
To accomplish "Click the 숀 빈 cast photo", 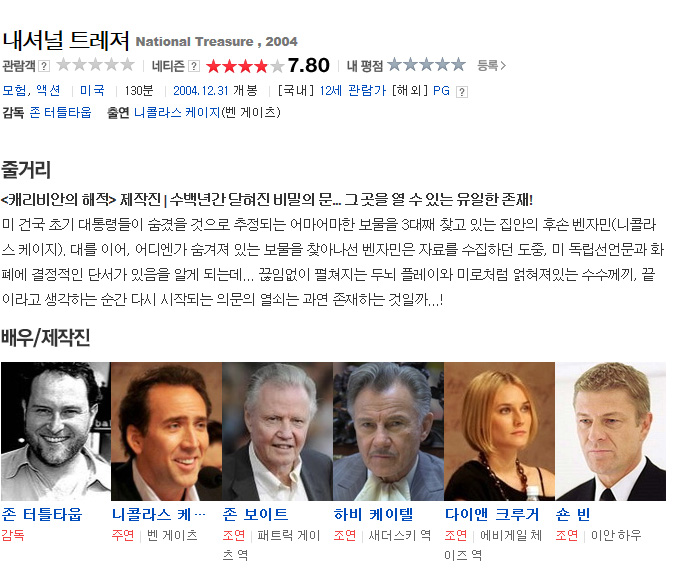I will pyautogui.click(x=611, y=431).
